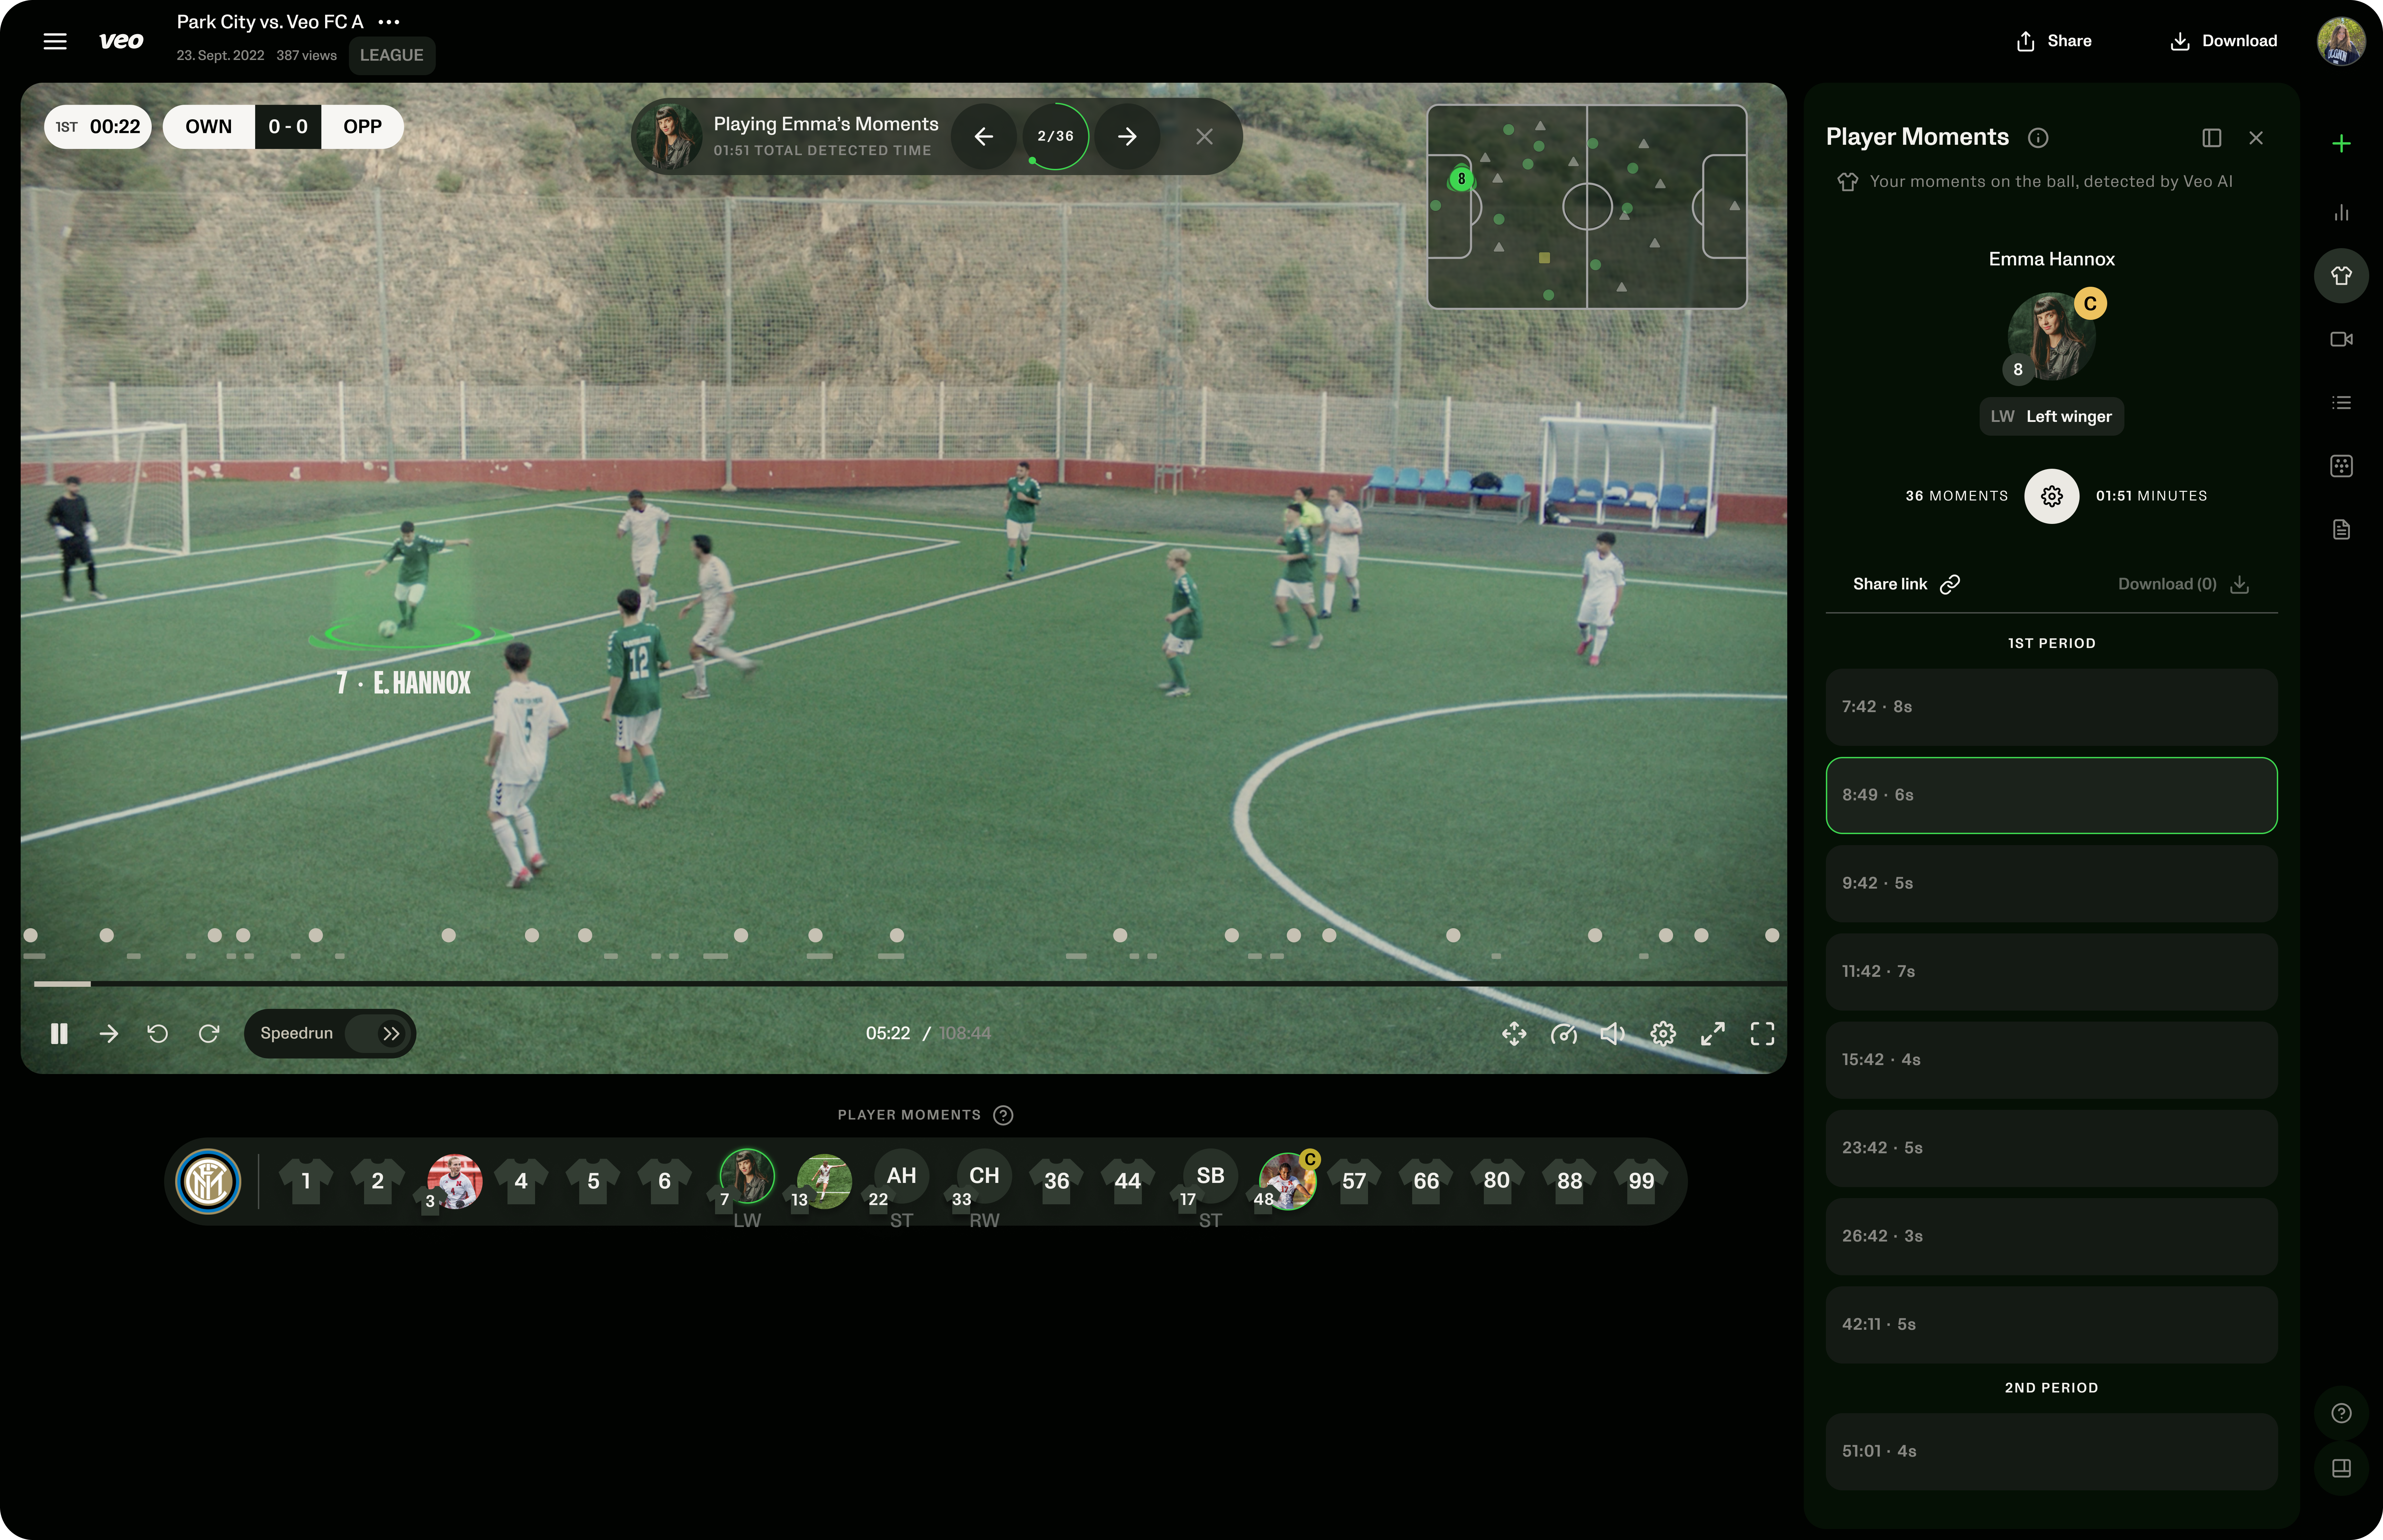Open help question mark in sidebar

[x=2341, y=1413]
